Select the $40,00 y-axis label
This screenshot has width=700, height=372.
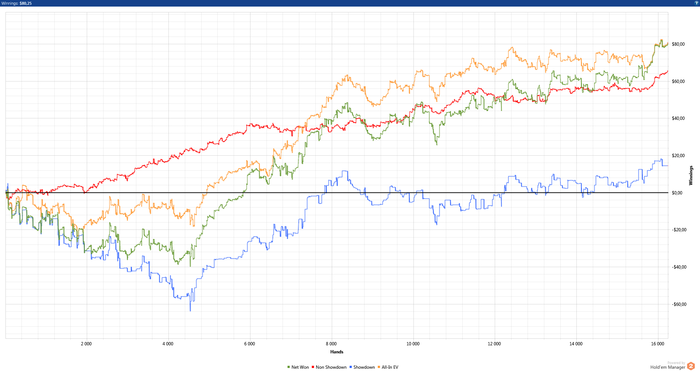click(678, 118)
